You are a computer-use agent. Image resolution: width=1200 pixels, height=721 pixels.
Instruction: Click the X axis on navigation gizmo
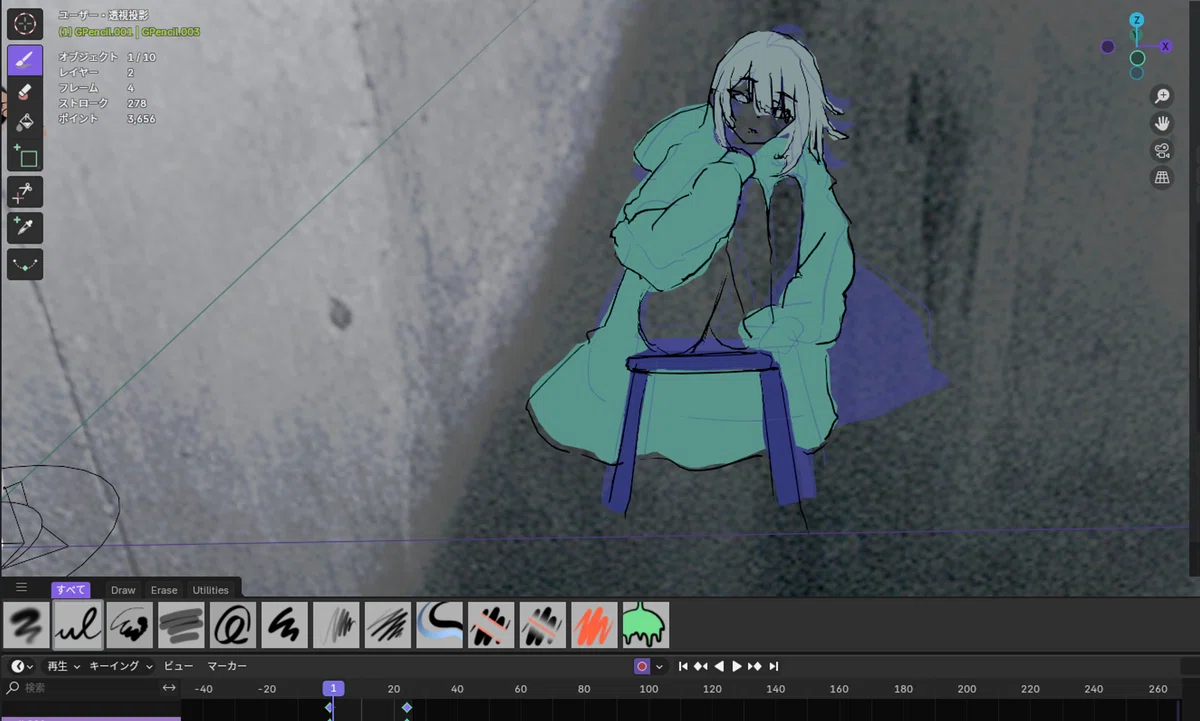click(x=1165, y=46)
